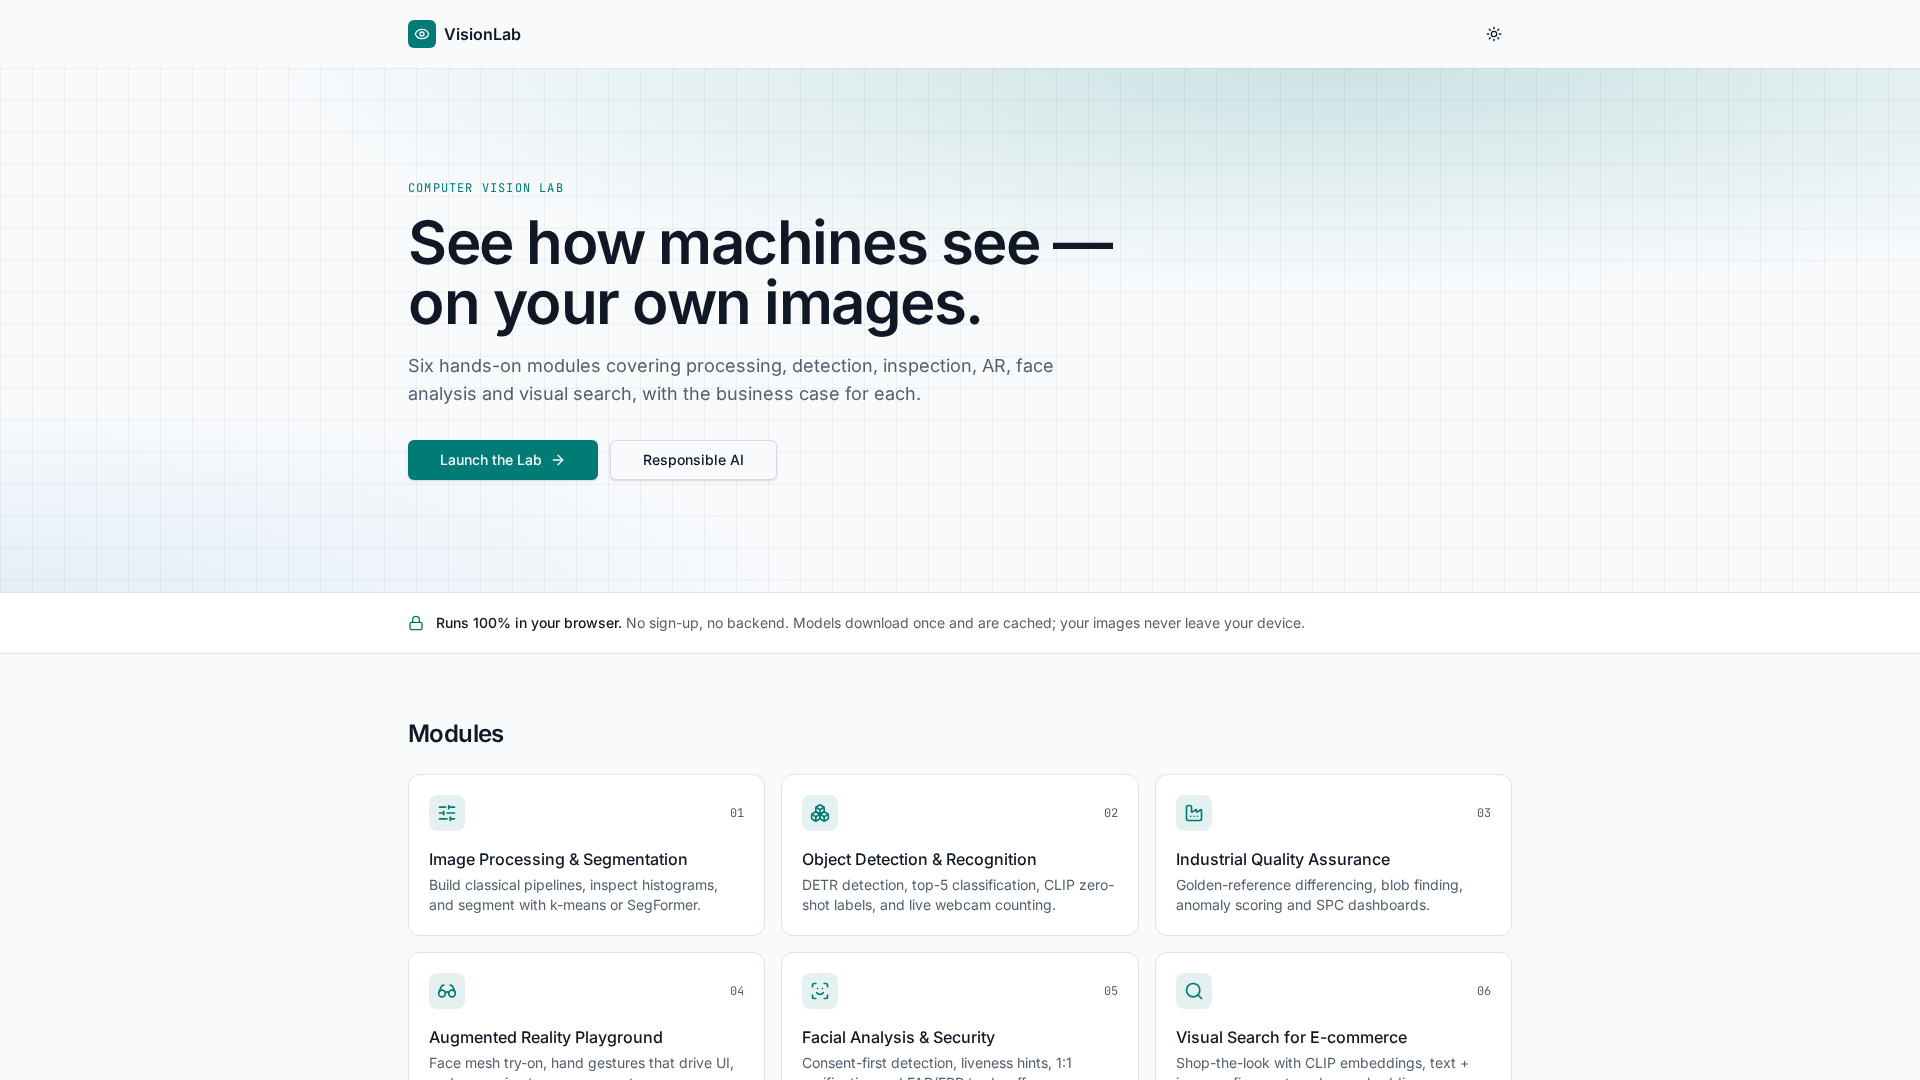Click the COMPUTER VISION LAB eyebrow text
Viewport: 1920px width, 1080px height.
(x=486, y=188)
